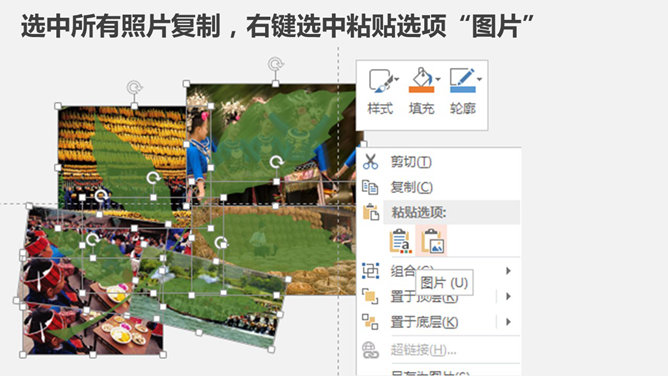Choose the keep-text paste option icon
Viewport: 668px width, 376px height.
click(400, 241)
